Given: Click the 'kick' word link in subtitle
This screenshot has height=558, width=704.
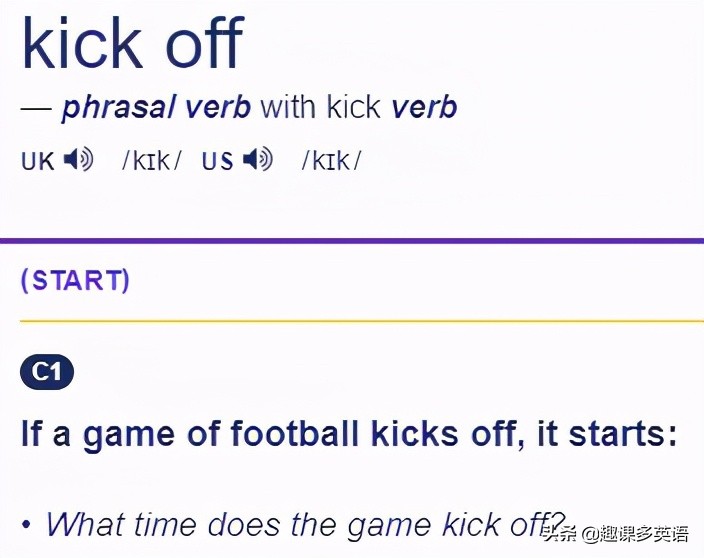Looking at the screenshot, I should [352, 108].
